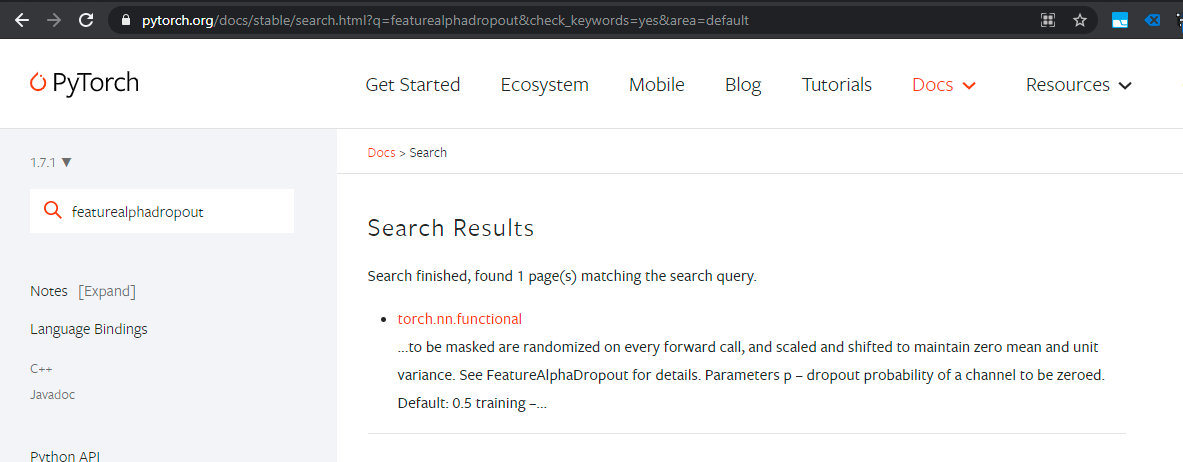
Task: Expand the Docs navigation dropdown
Action: pos(944,85)
